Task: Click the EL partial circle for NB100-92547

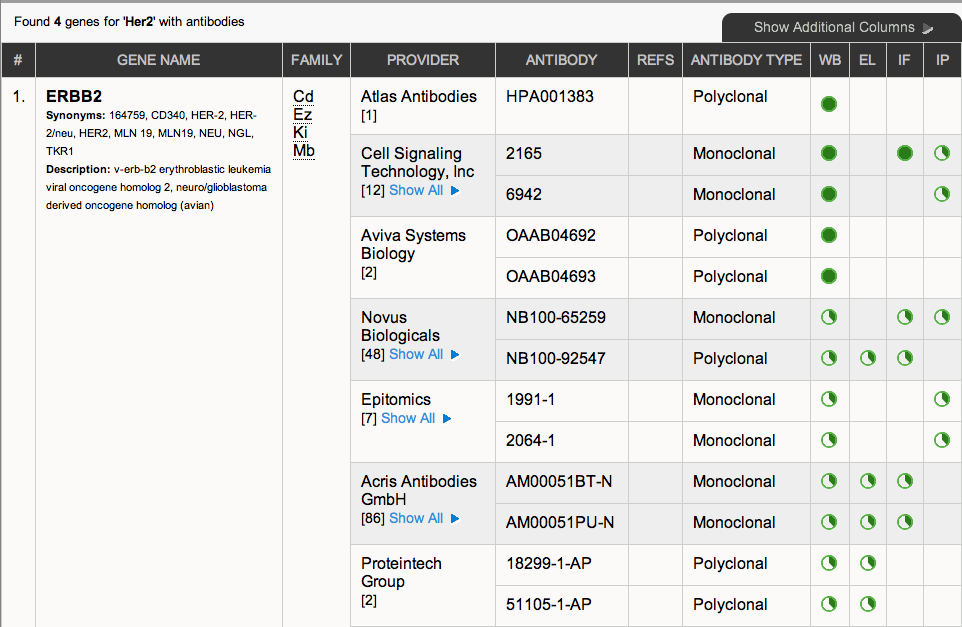Action: [867, 358]
